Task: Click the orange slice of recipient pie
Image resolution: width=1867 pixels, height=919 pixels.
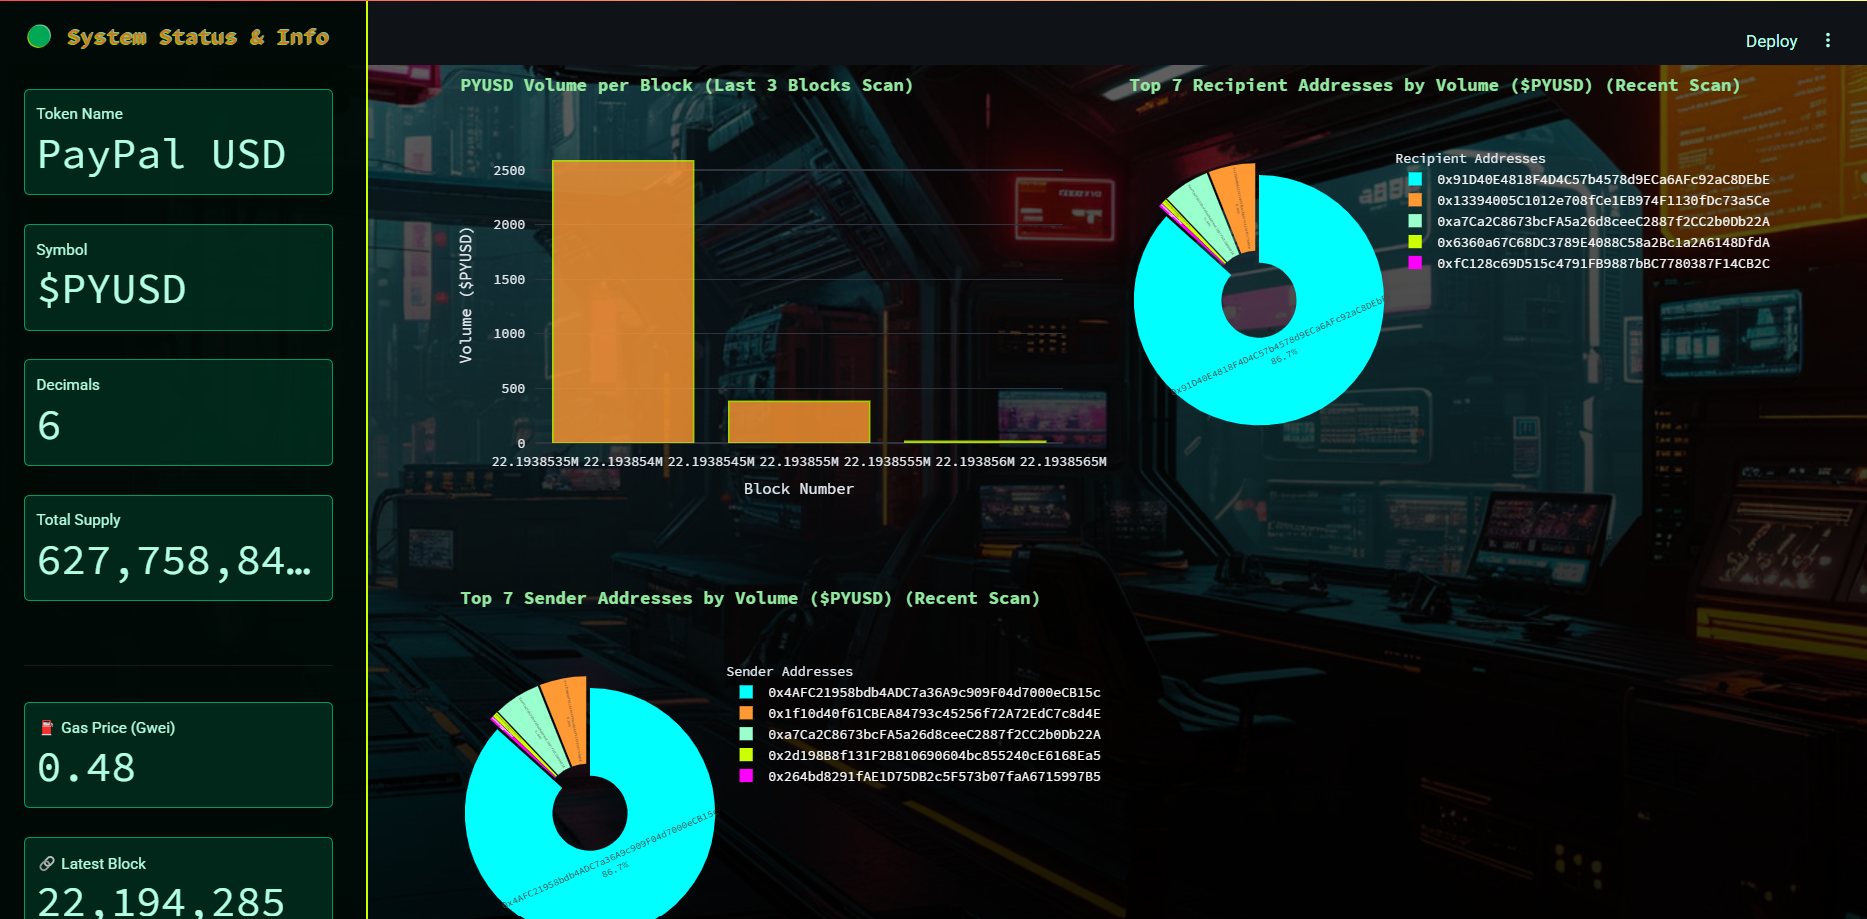Action: [x=1237, y=208]
